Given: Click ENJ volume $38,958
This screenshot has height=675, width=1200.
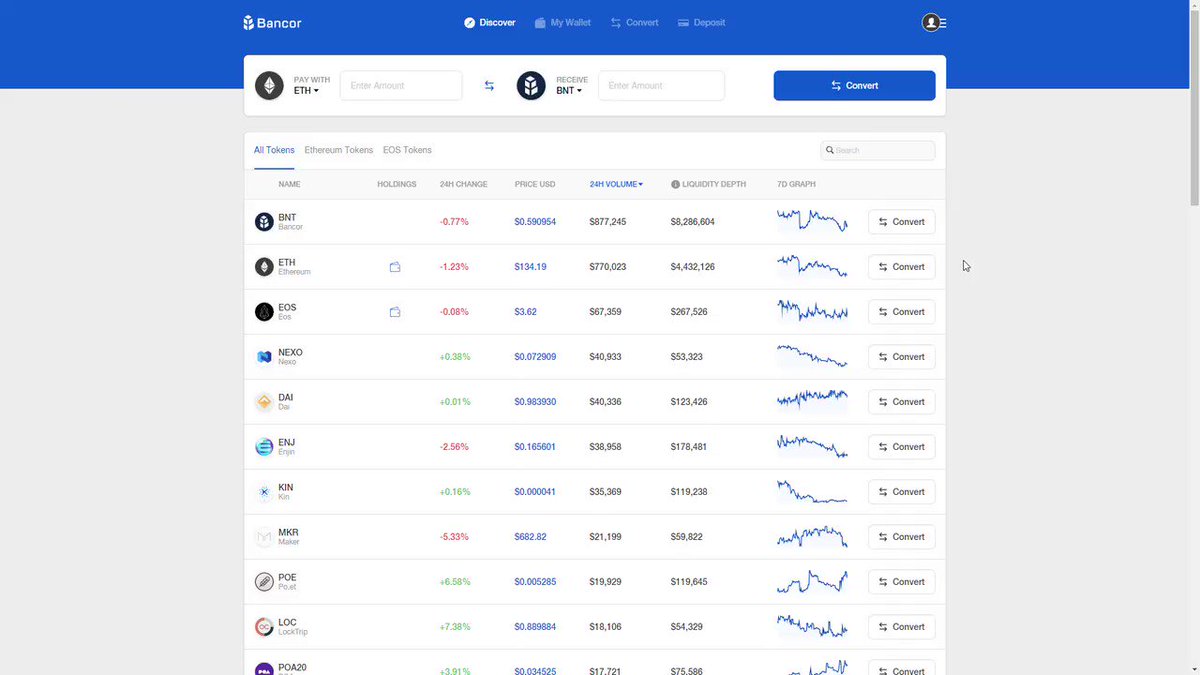Looking at the screenshot, I should click(x=605, y=447).
